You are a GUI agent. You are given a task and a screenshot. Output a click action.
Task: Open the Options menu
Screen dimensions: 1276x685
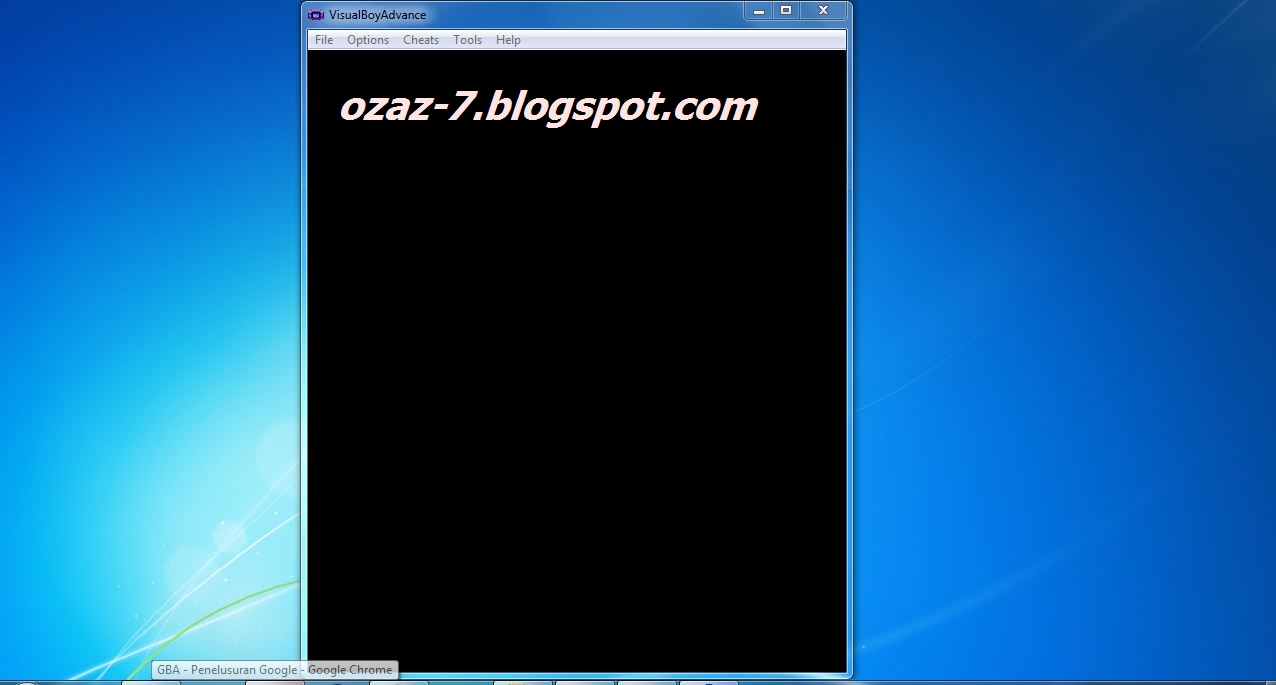368,39
